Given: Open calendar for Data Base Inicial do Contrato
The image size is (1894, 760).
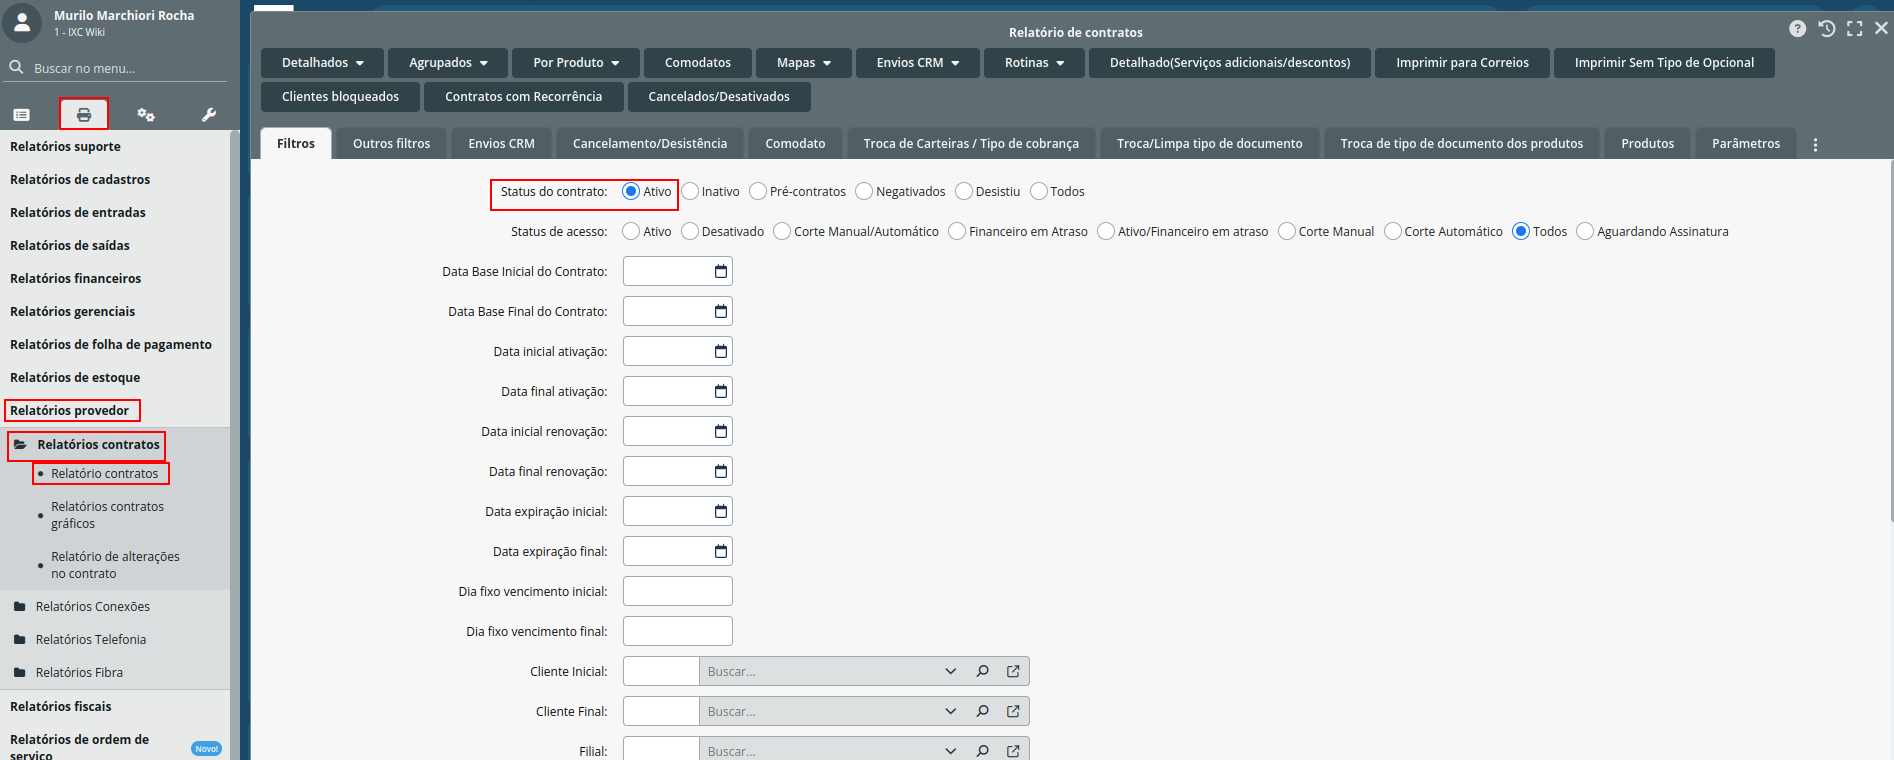Looking at the screenshot, I should (x=721, y=271).
